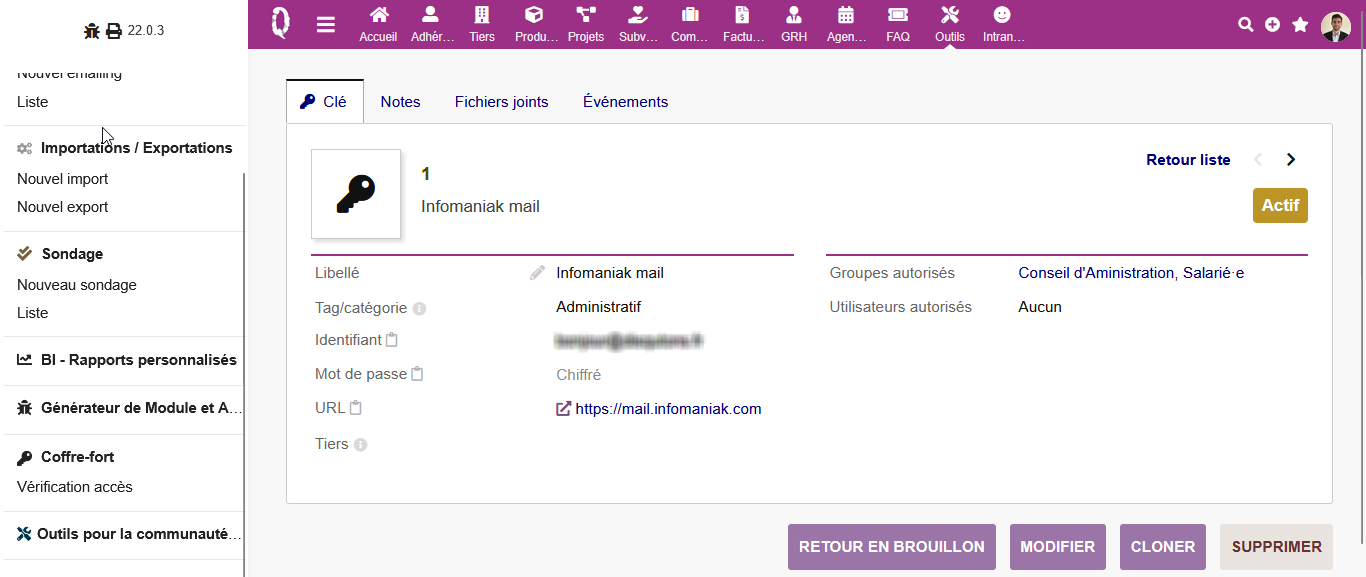1366x577 pixels.
Task: Select the Clé tab
Action: (x=325, y=102)
